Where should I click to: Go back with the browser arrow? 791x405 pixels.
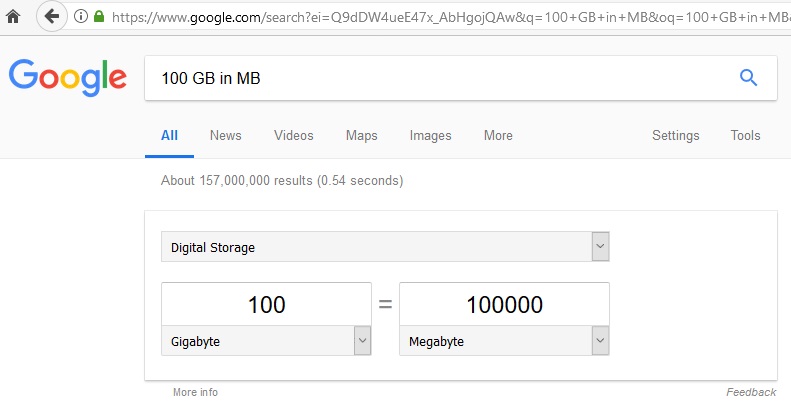(51, 17)
